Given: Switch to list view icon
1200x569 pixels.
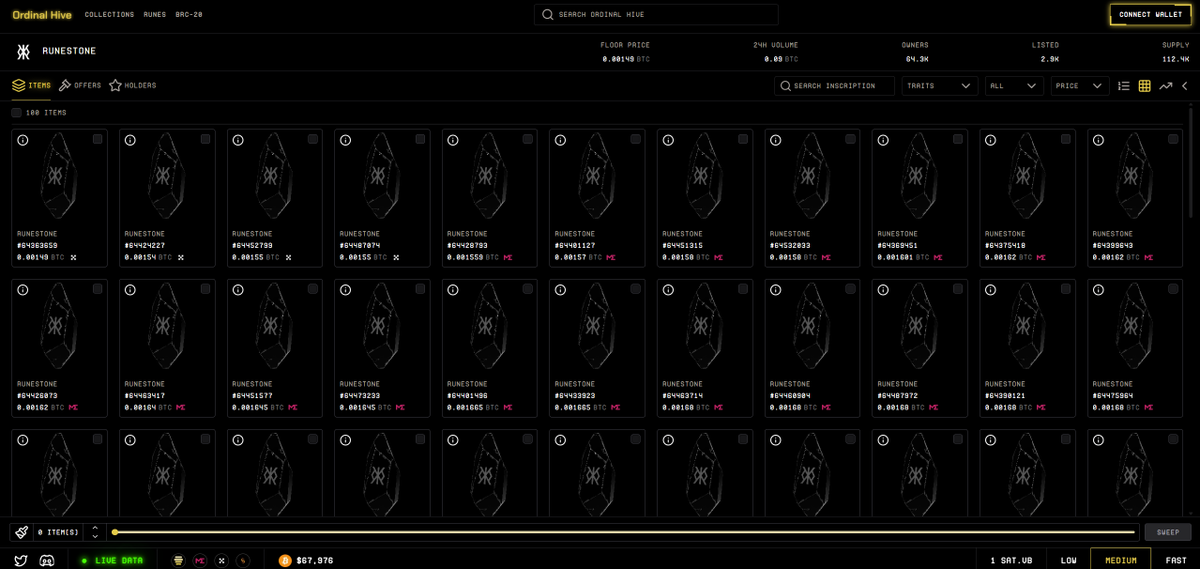Looking at the screenshot, I should (x=1124, y=86).
